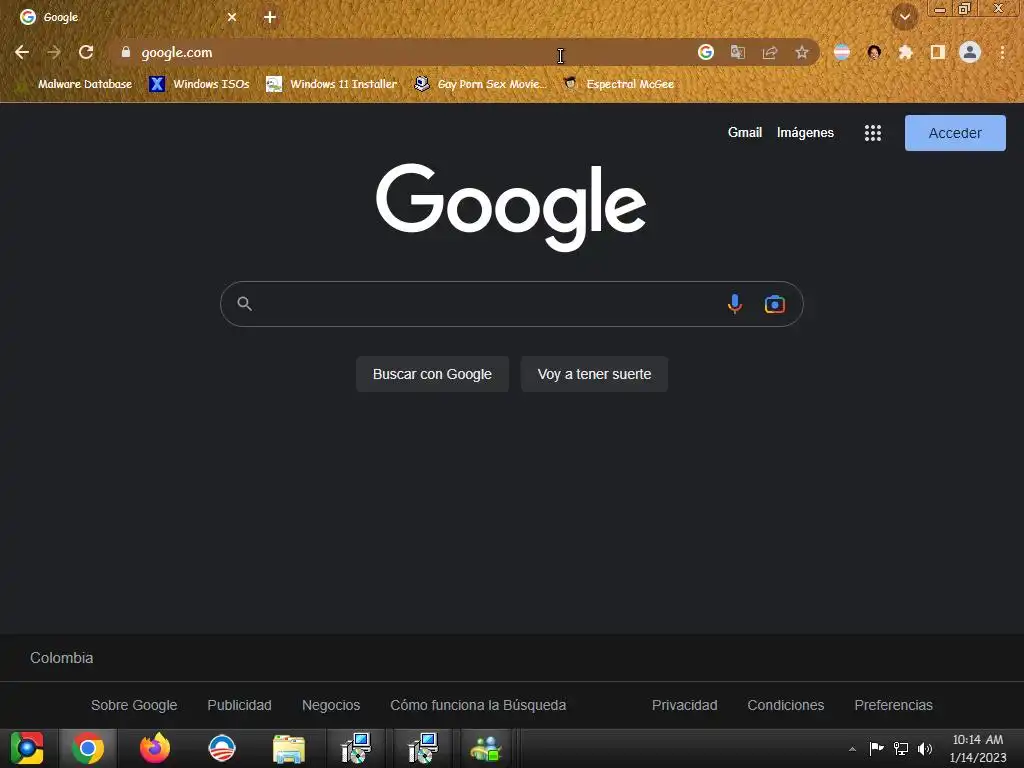Open the Malware Database bookmark
1024x768 pixels.
coord(77,84)
